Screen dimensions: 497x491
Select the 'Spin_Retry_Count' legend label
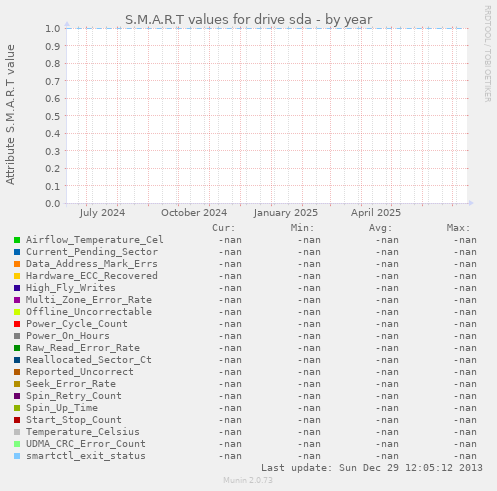[x=74, y=396]
